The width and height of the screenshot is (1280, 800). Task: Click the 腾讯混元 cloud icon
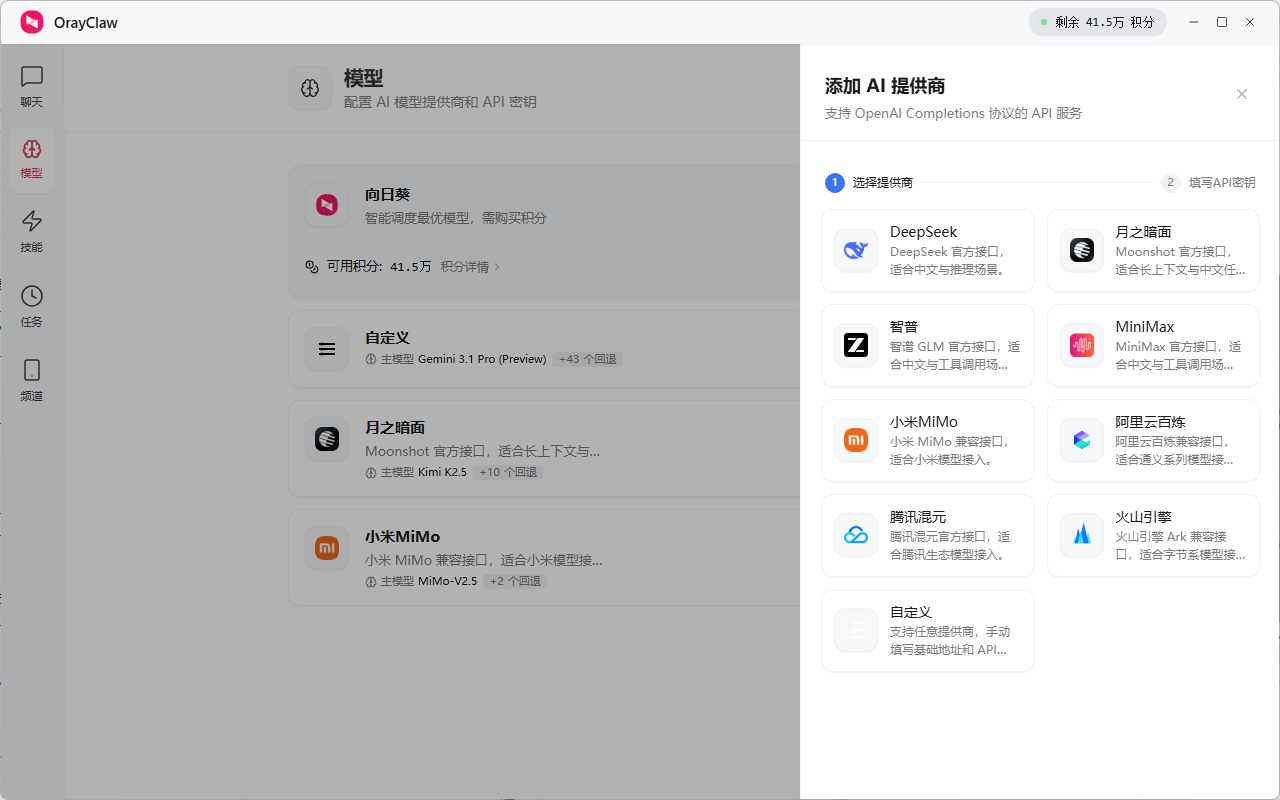(x=856, y=535)
